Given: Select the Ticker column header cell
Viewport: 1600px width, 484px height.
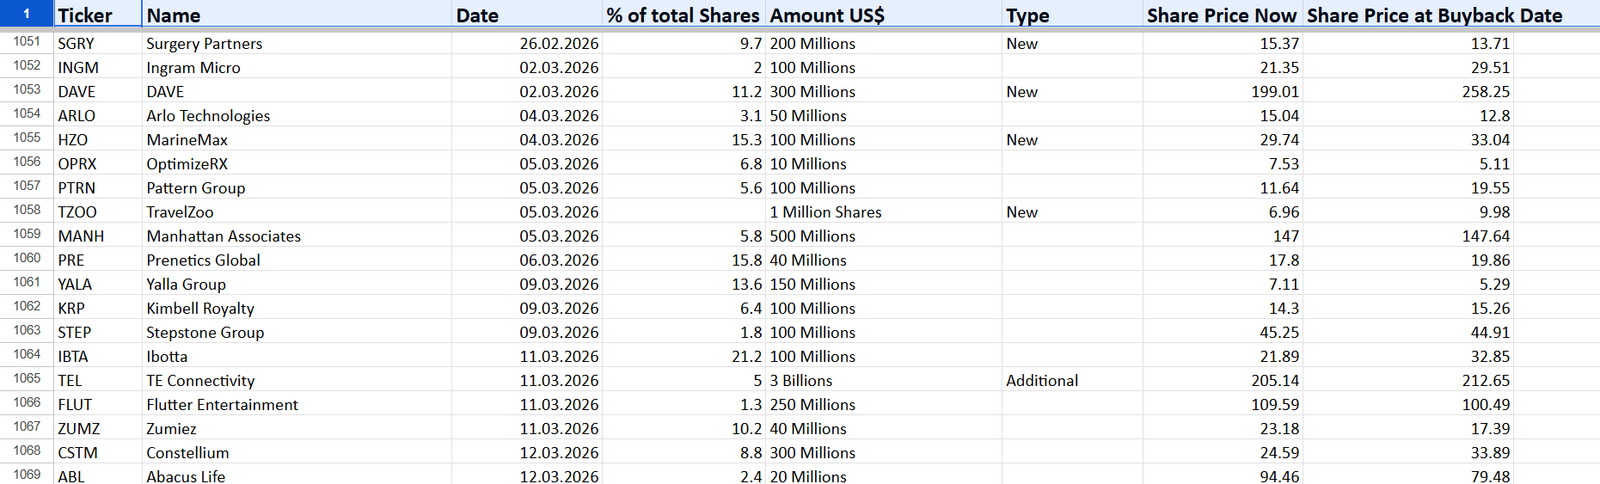Looking at the screenshot, I should 98,15.
